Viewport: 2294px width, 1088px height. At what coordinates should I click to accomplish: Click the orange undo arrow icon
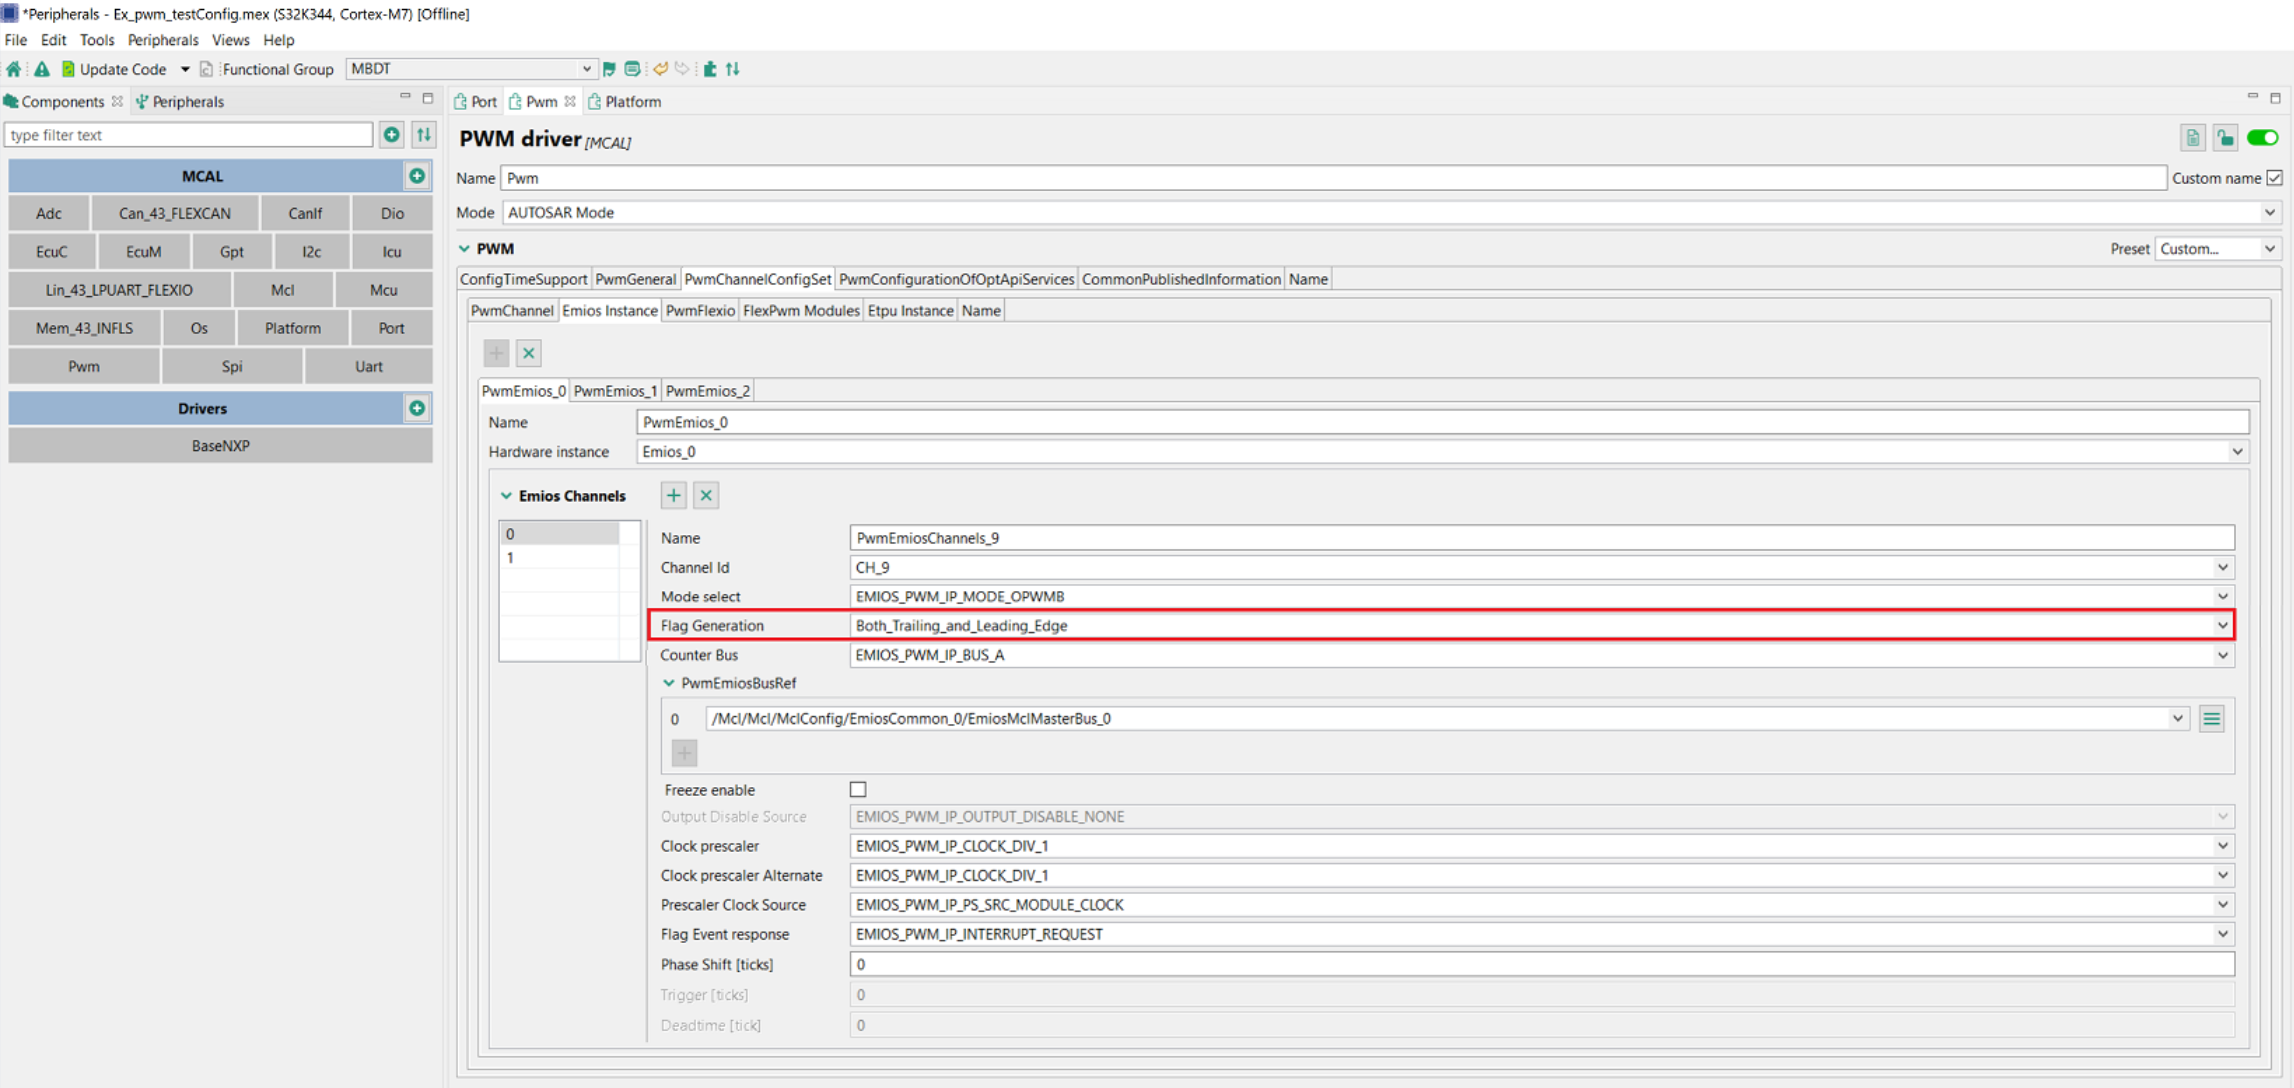660,69
